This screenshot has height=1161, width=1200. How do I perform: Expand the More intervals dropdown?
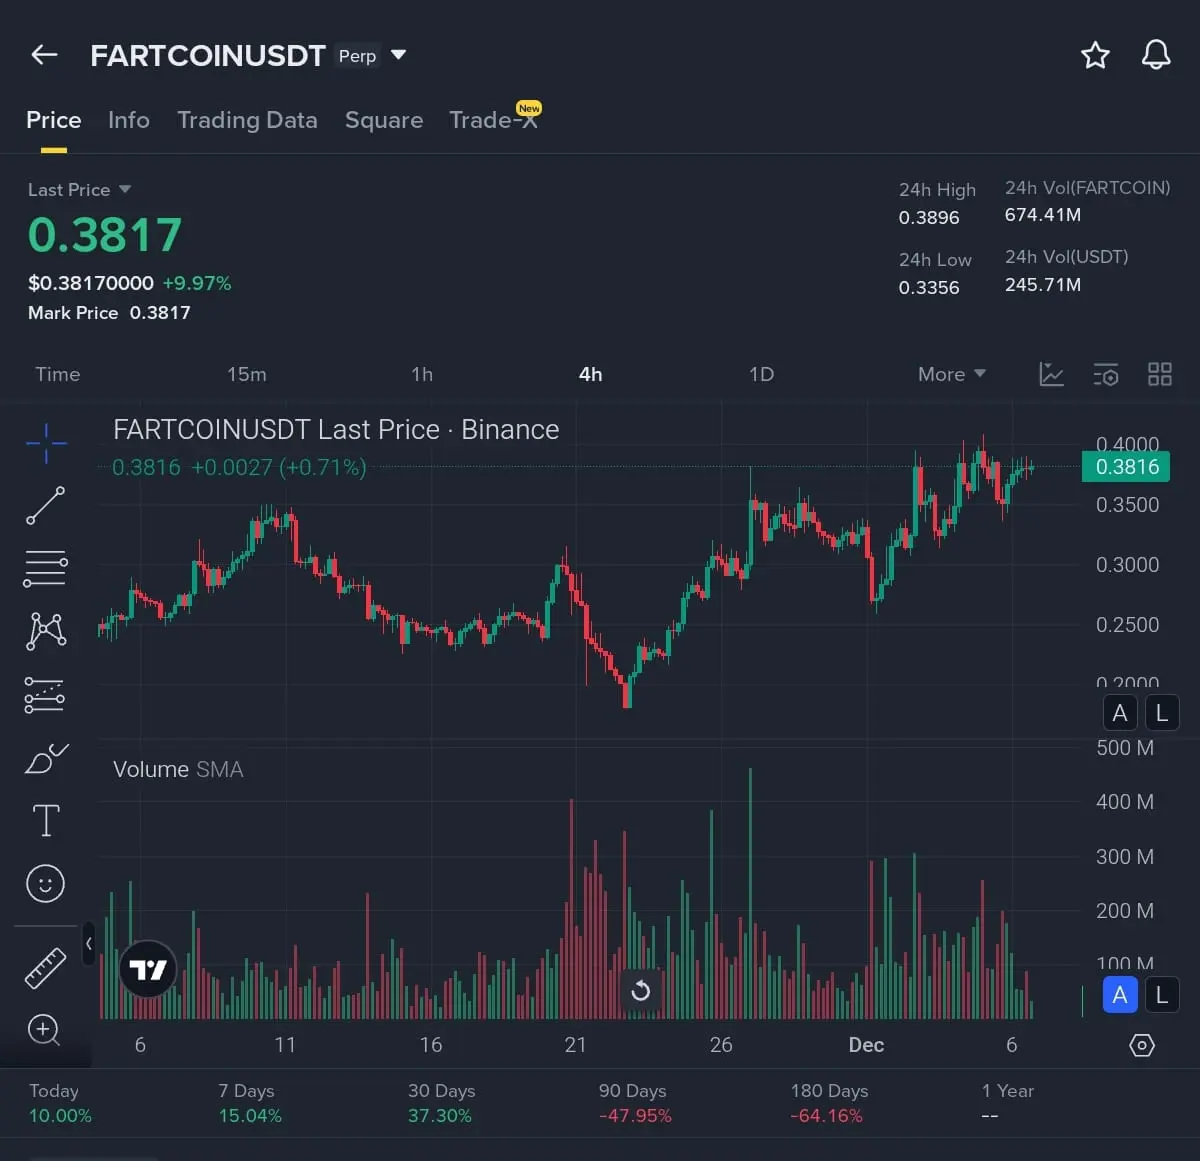coord(951,374)
